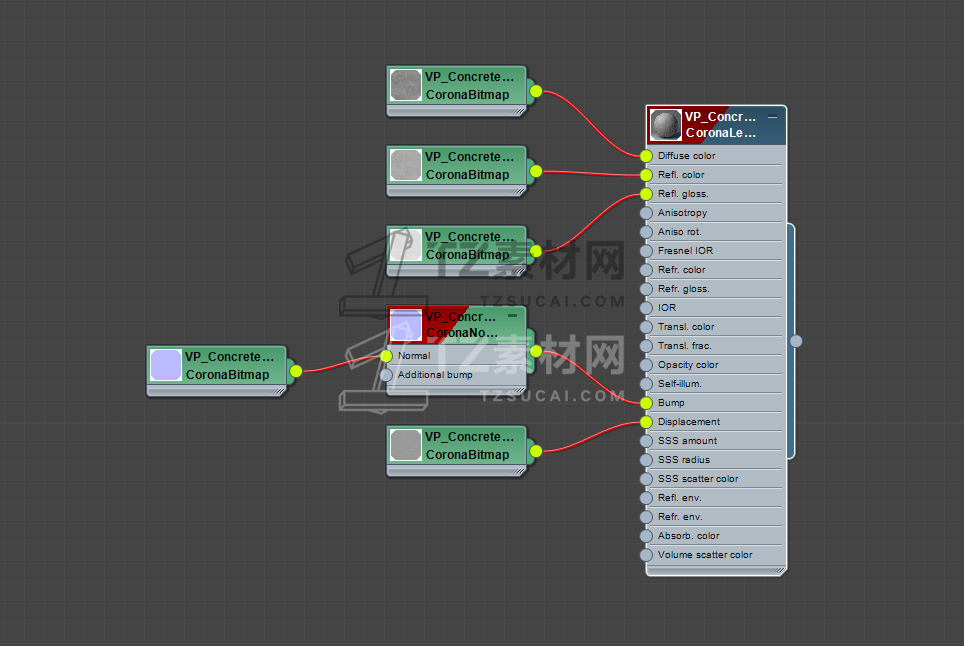Click thumbnail of bitmap connected to Displacement
The width and height of the screenshot is (964, 646).
[x=406, y=445]
